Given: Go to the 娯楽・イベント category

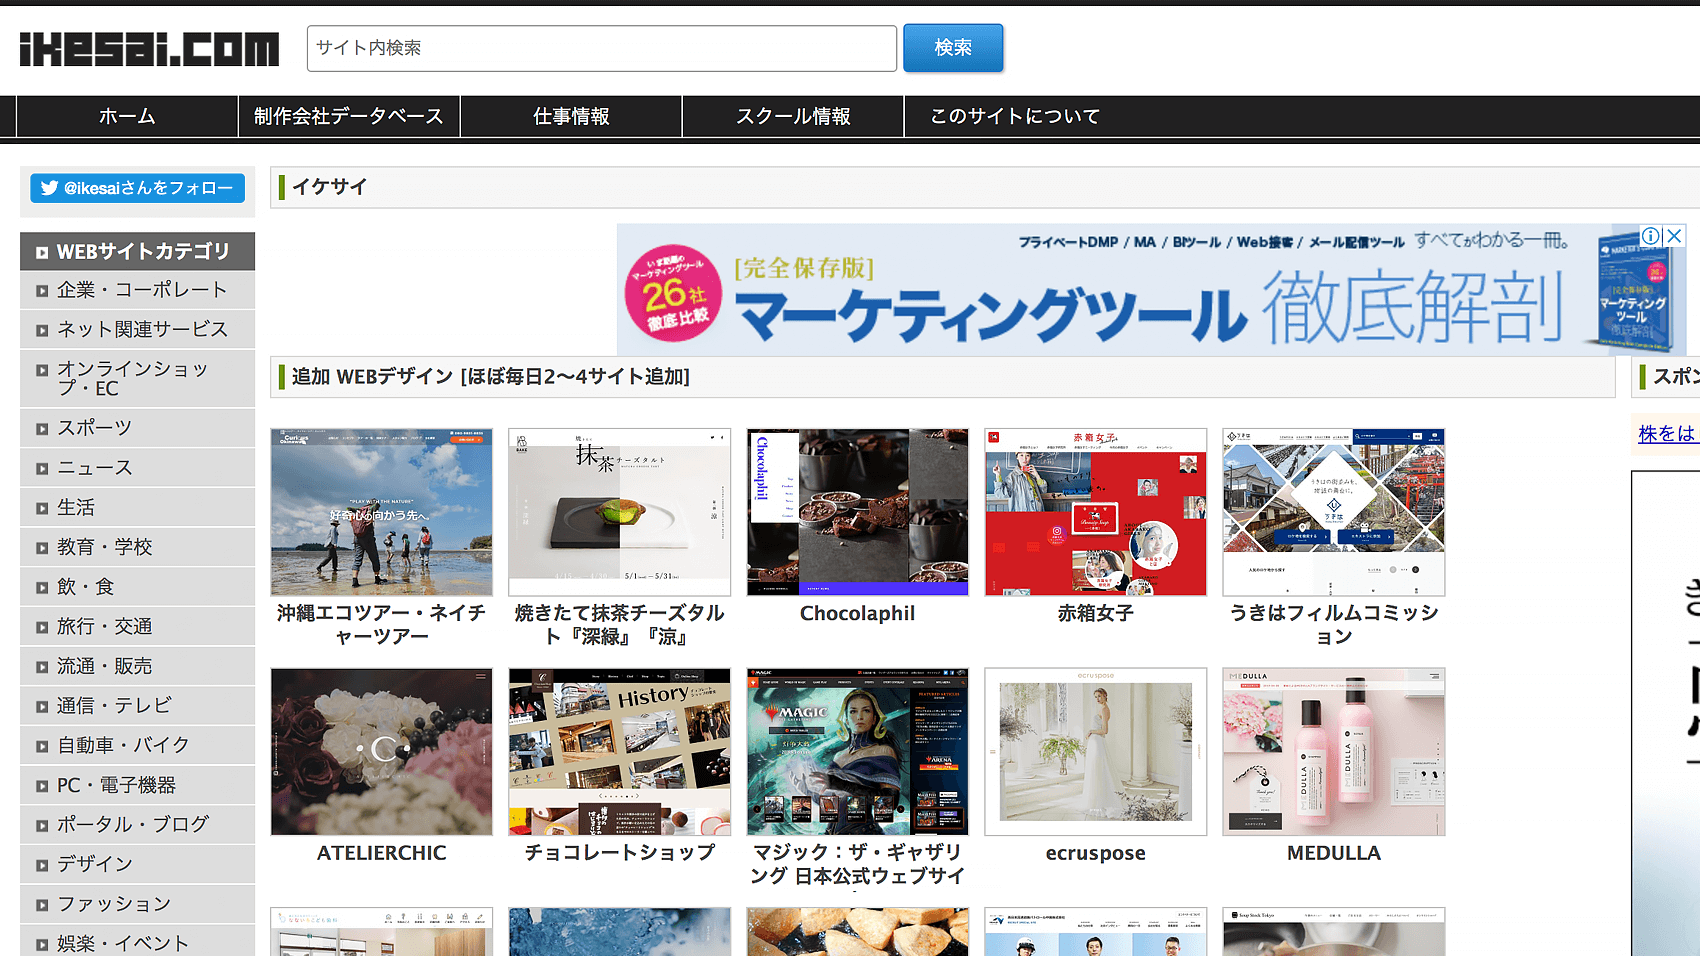Looking at the screenshot, I should coord(138,943).
